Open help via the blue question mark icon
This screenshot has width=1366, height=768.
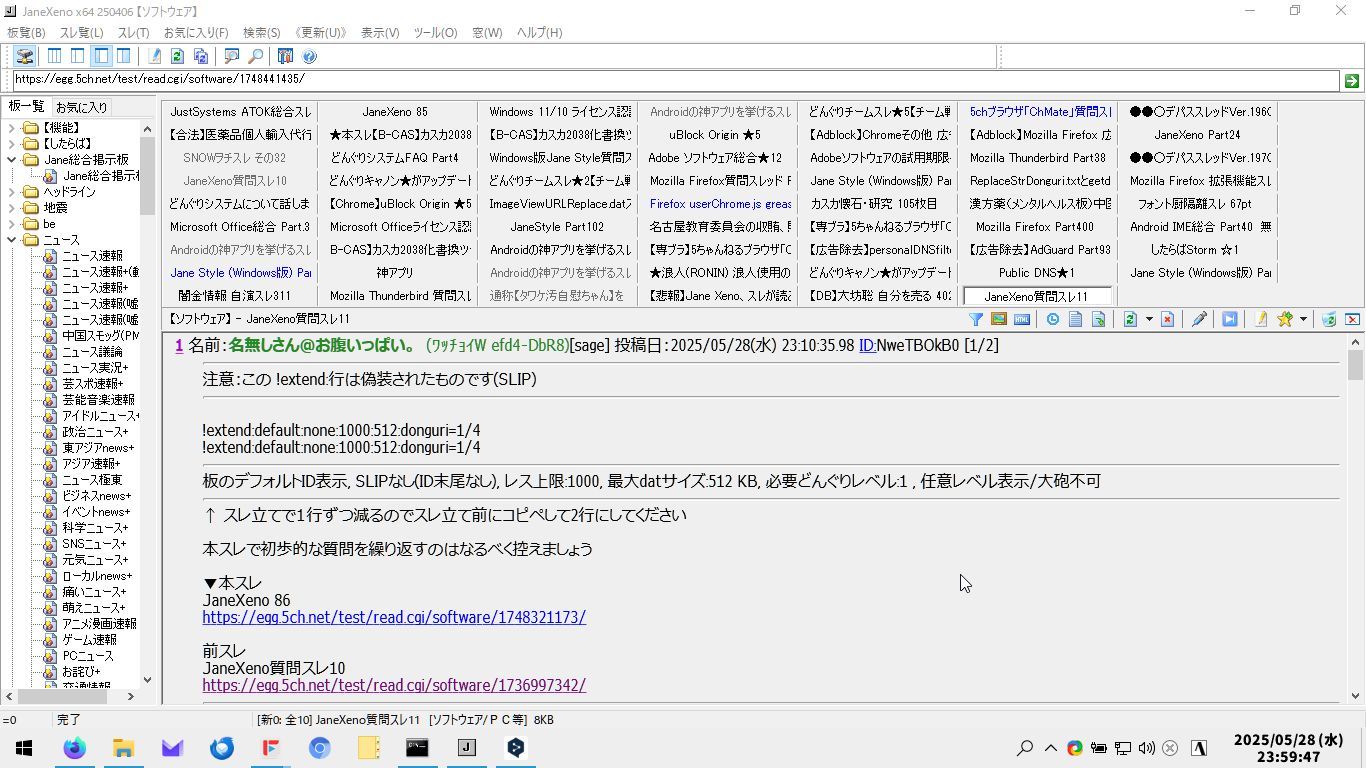point(309,57)
